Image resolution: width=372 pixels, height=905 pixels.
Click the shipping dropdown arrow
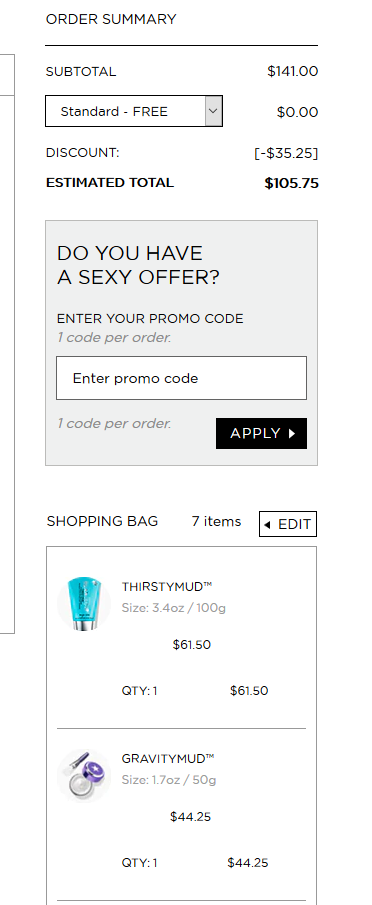(213, 111)
